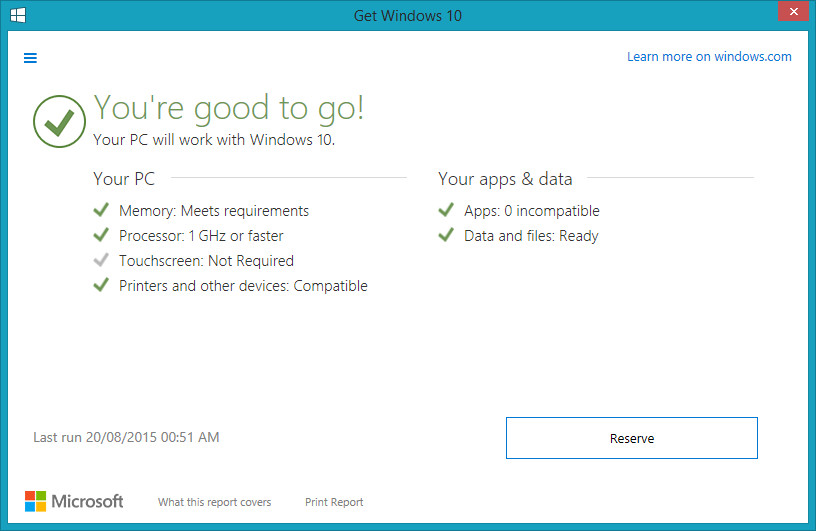The width and height of the screenshot is (816, 531).
Task: Click the Apps incompatible checkmark
Action: 446,210
